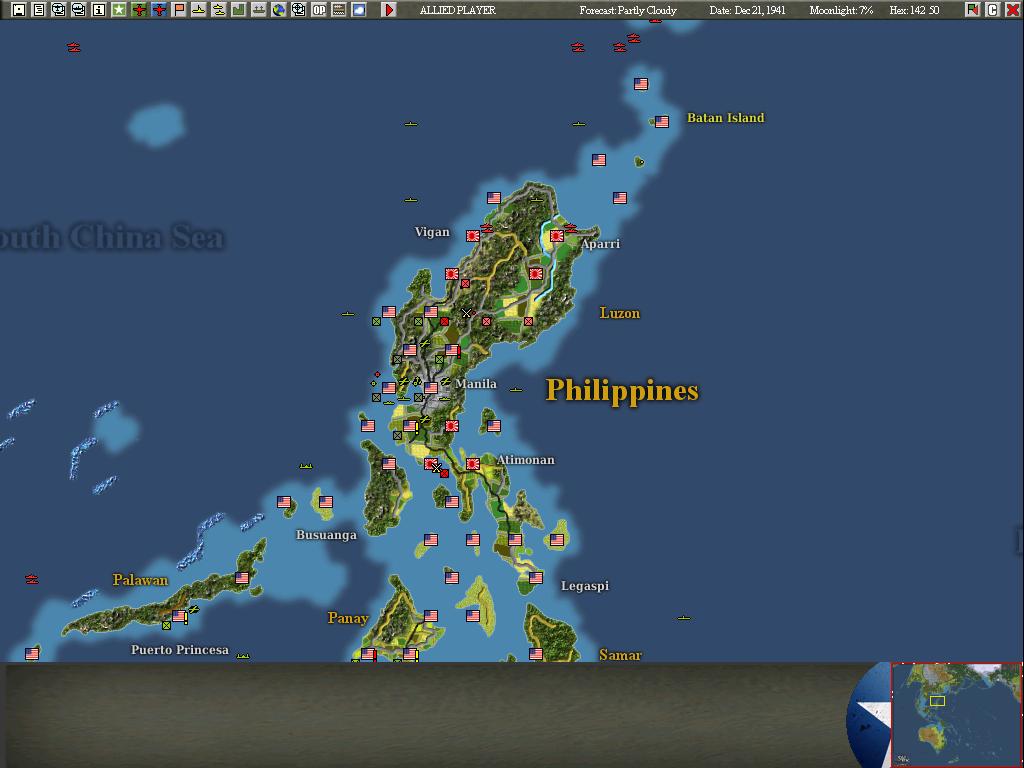Select red enemy task force in top-left sea
The width and height of the screenshot is (1024, 768).
[74, 47]
